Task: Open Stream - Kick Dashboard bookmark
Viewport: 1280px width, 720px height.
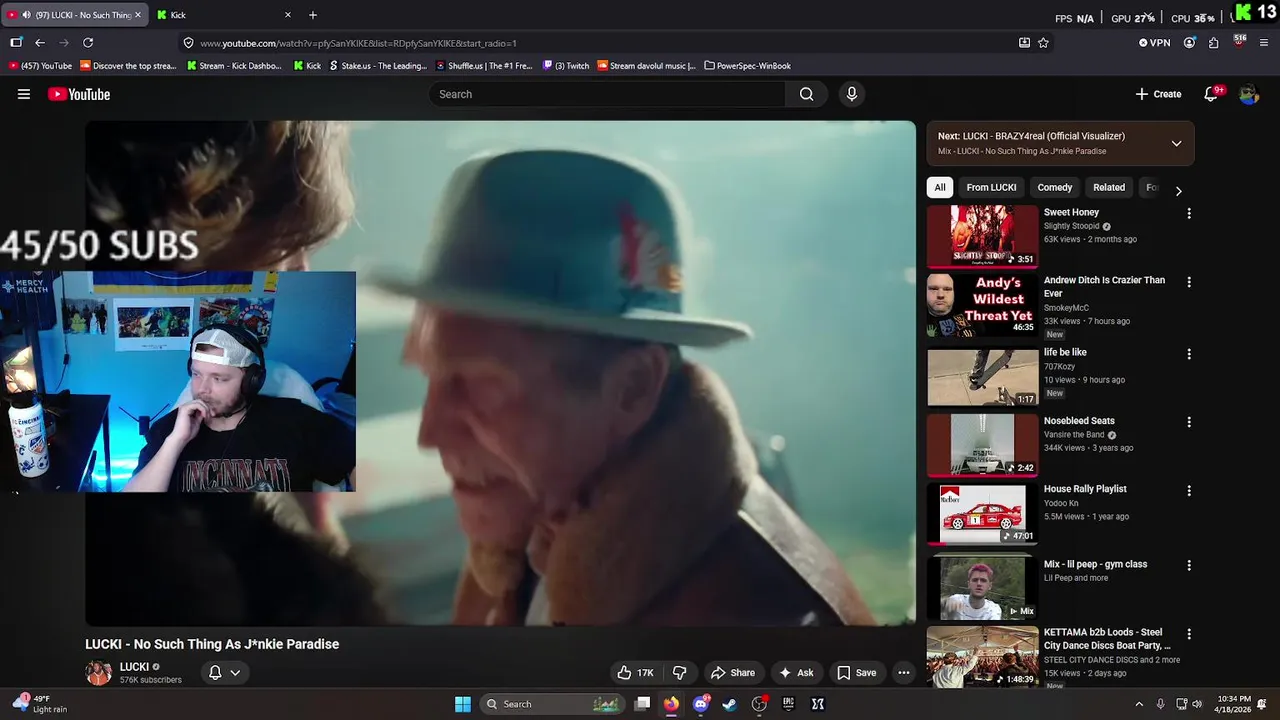Action: coord(235,66)
